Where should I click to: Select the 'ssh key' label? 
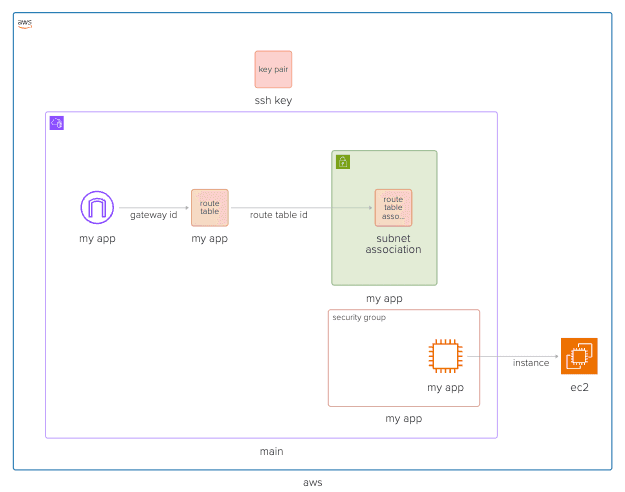click(x=273, y=101)
